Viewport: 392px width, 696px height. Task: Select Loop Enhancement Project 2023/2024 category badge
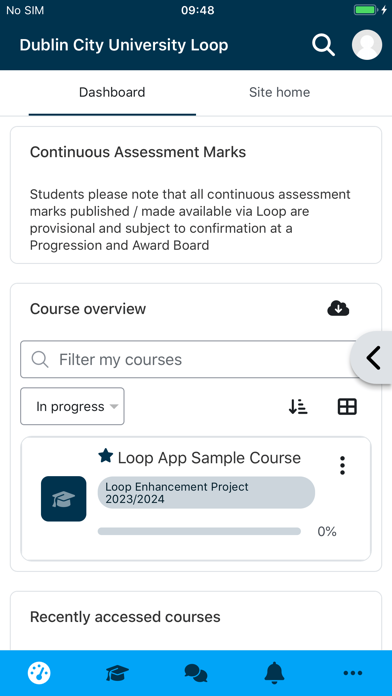coord(206,493)
